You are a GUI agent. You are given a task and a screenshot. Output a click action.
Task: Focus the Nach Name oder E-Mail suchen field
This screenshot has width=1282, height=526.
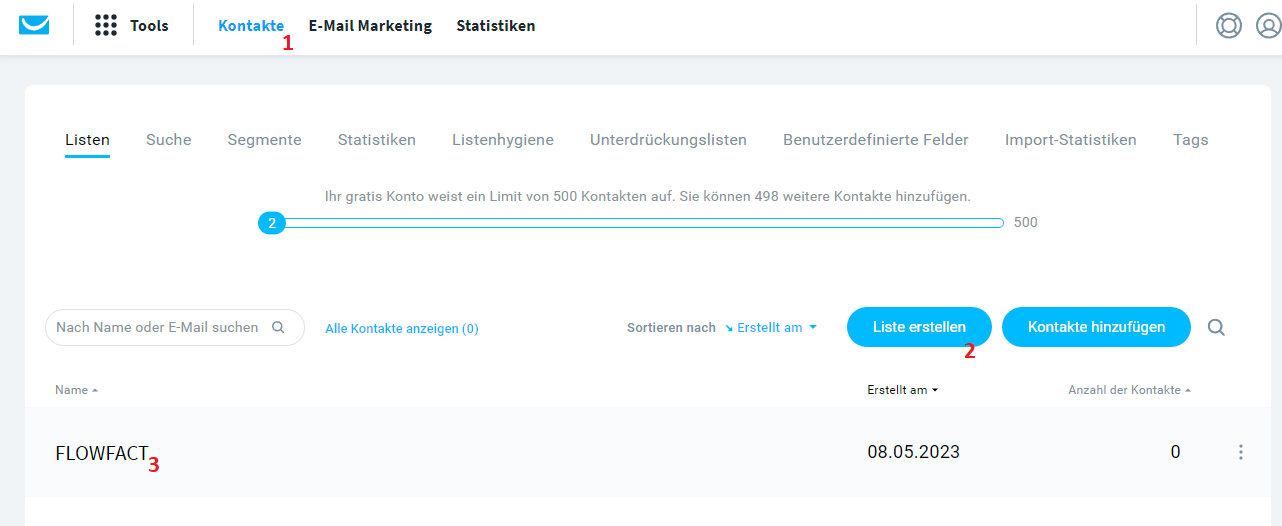[175, 327]
